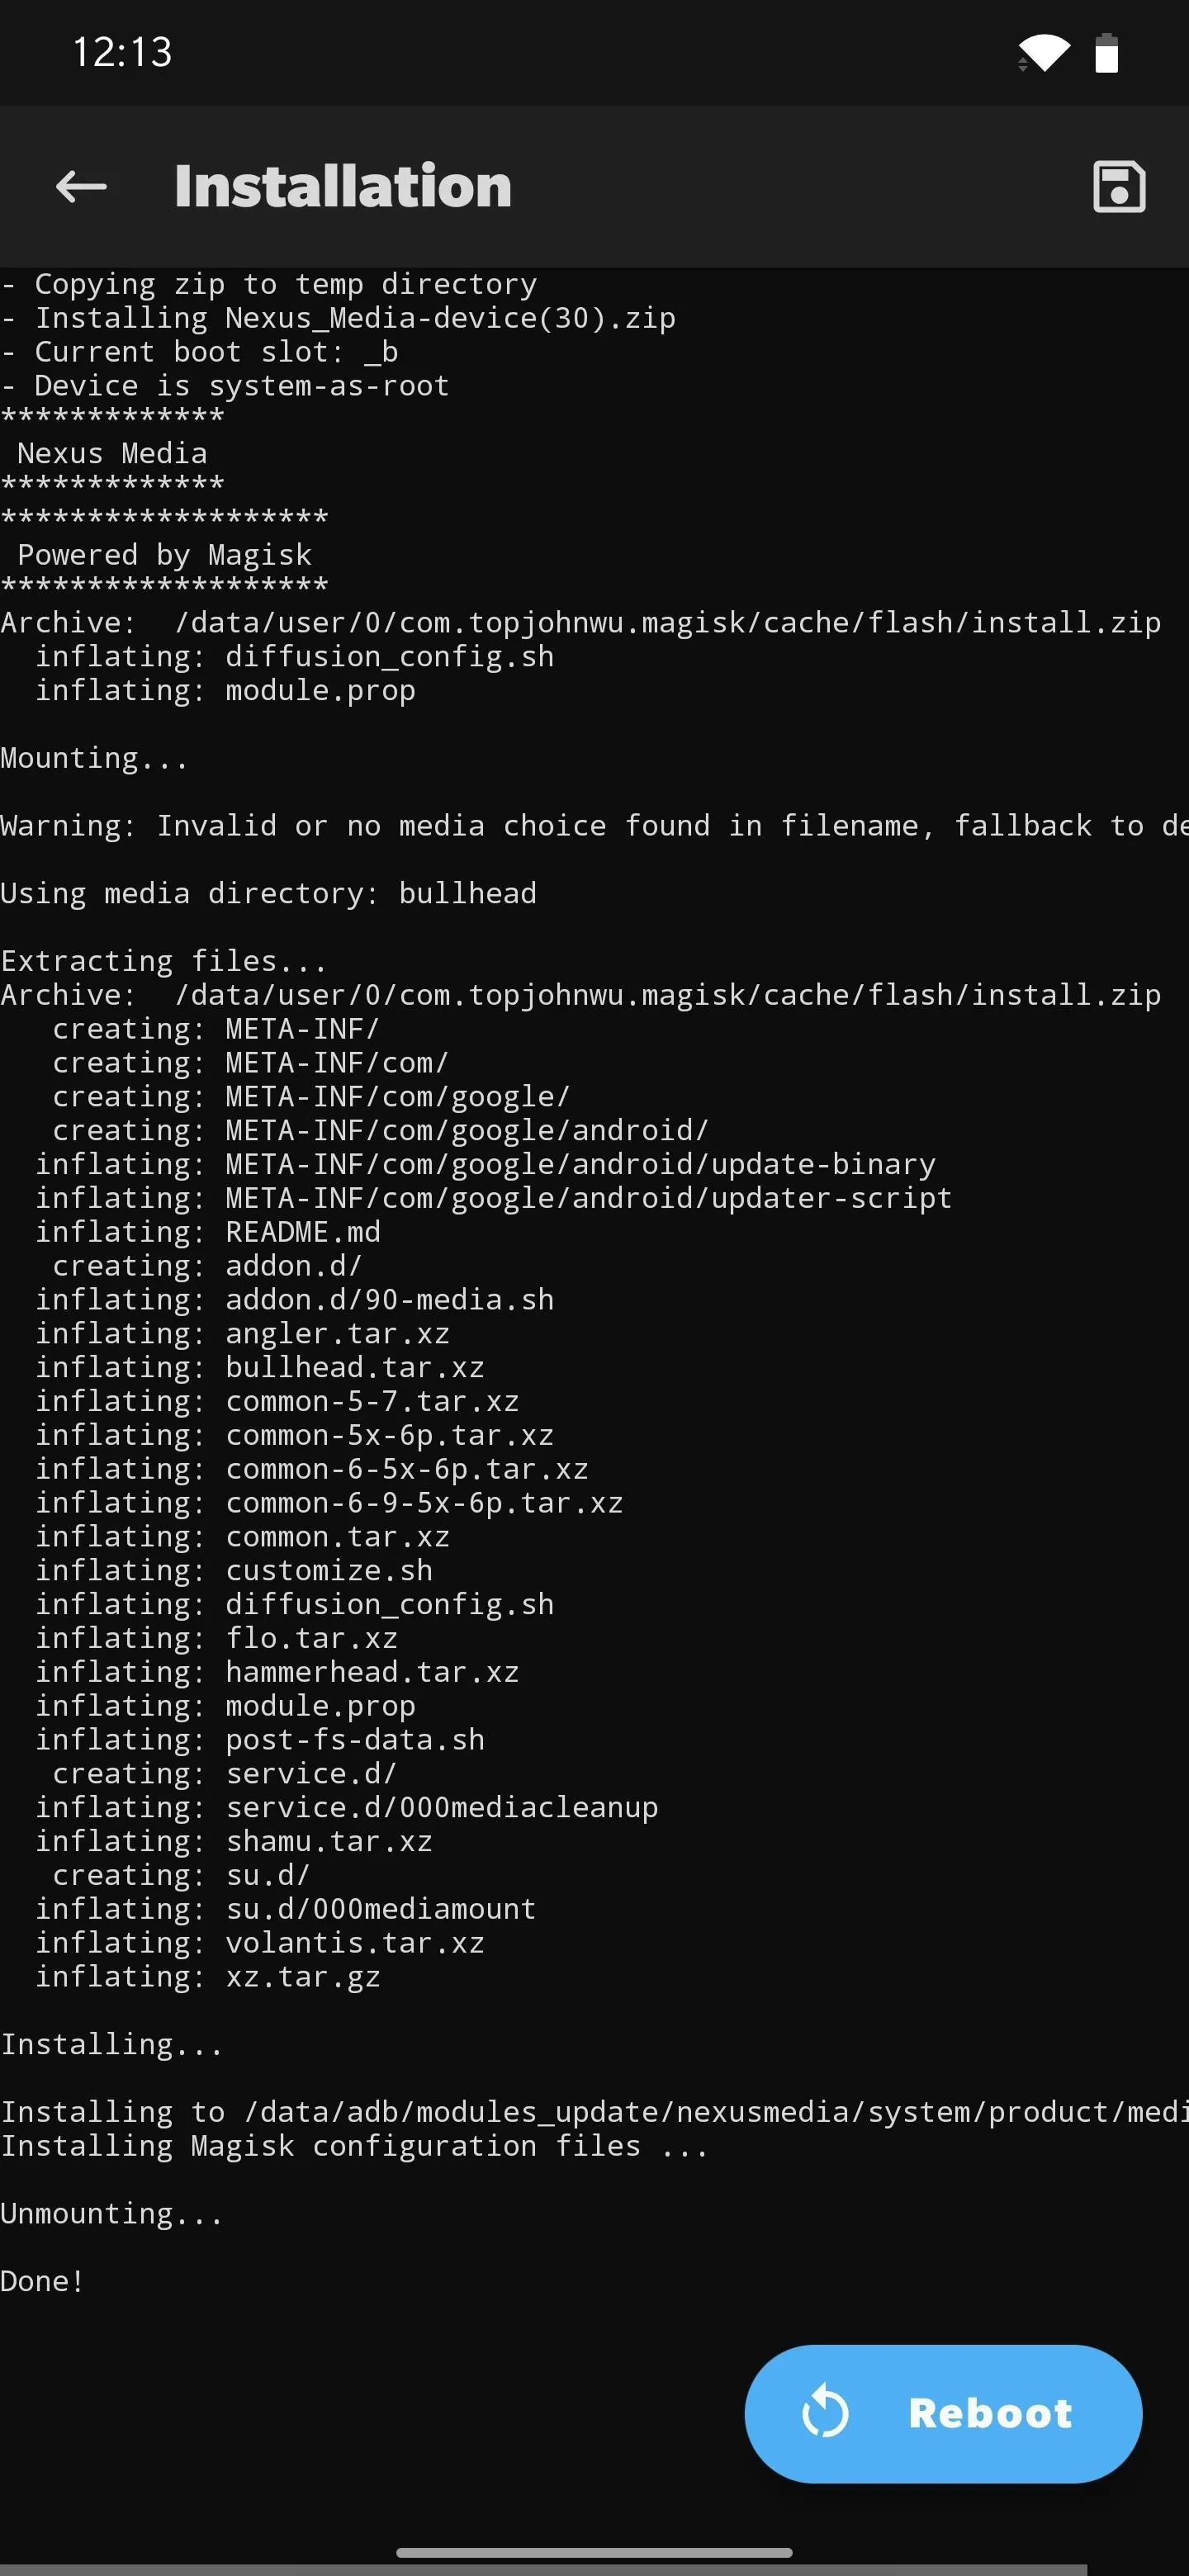Tap the 12:13 clock in status bar
The width and height of the screenshot is (1189, 2576).
click(122, 52)
